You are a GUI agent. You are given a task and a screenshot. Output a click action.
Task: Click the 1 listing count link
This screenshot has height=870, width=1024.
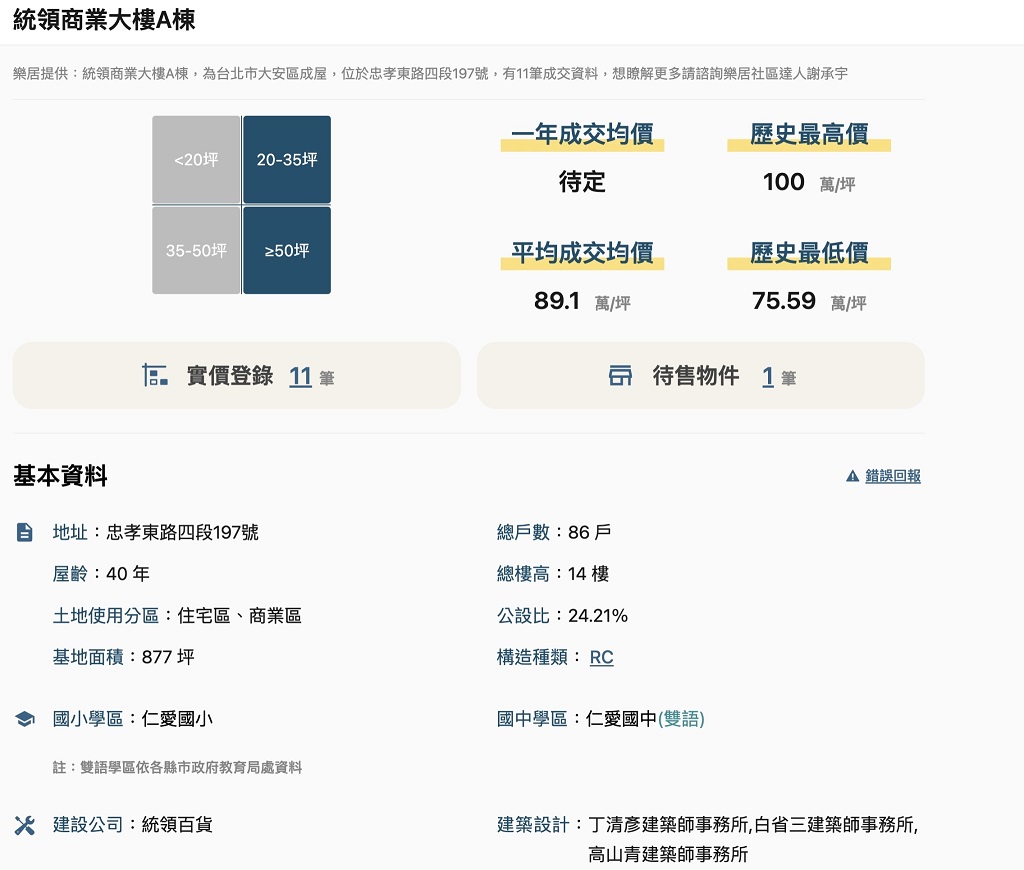click(x=768, y=376)
